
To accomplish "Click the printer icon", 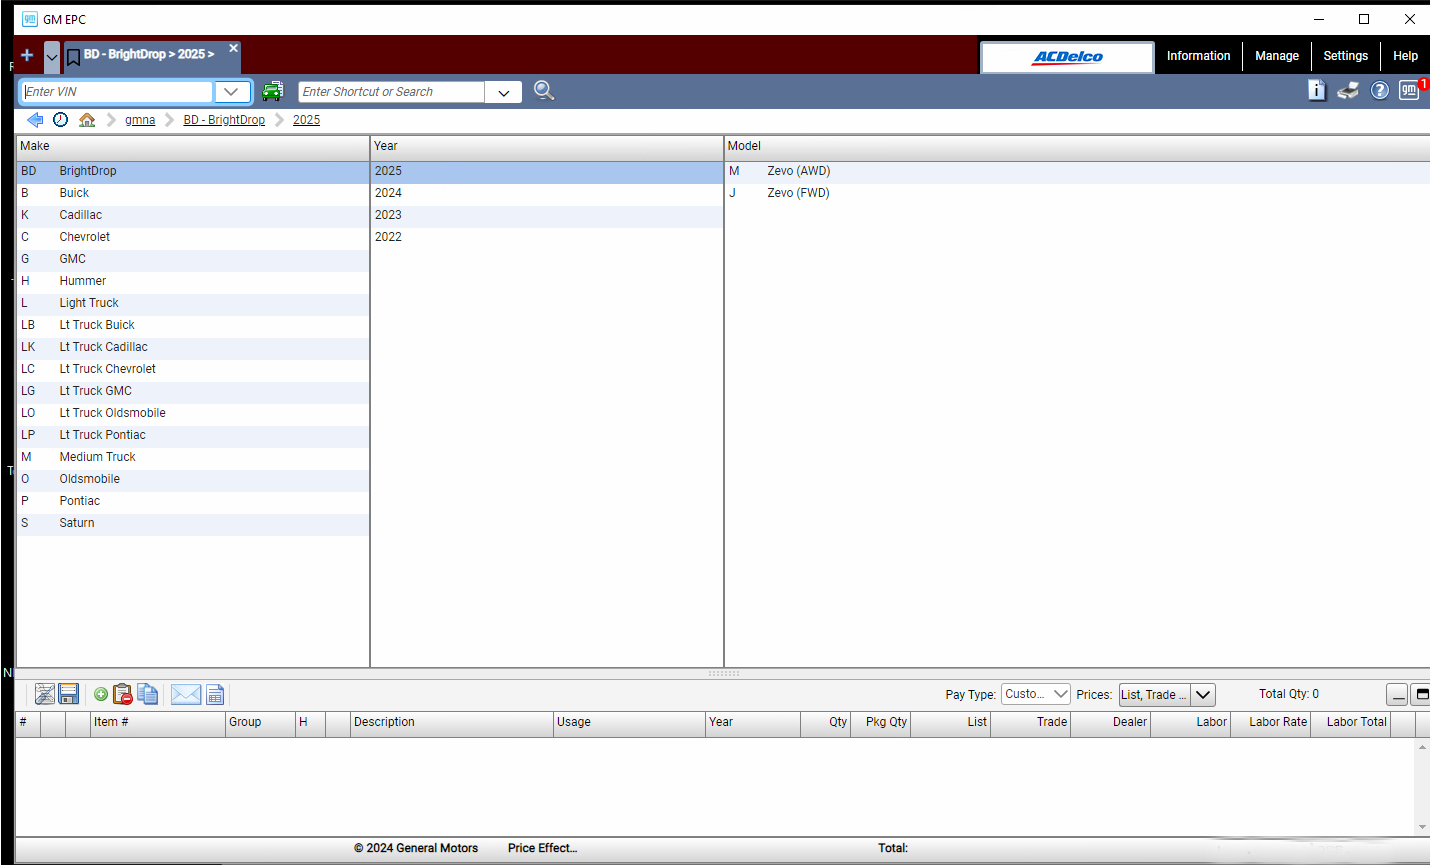I will [x=1348, y=91].
